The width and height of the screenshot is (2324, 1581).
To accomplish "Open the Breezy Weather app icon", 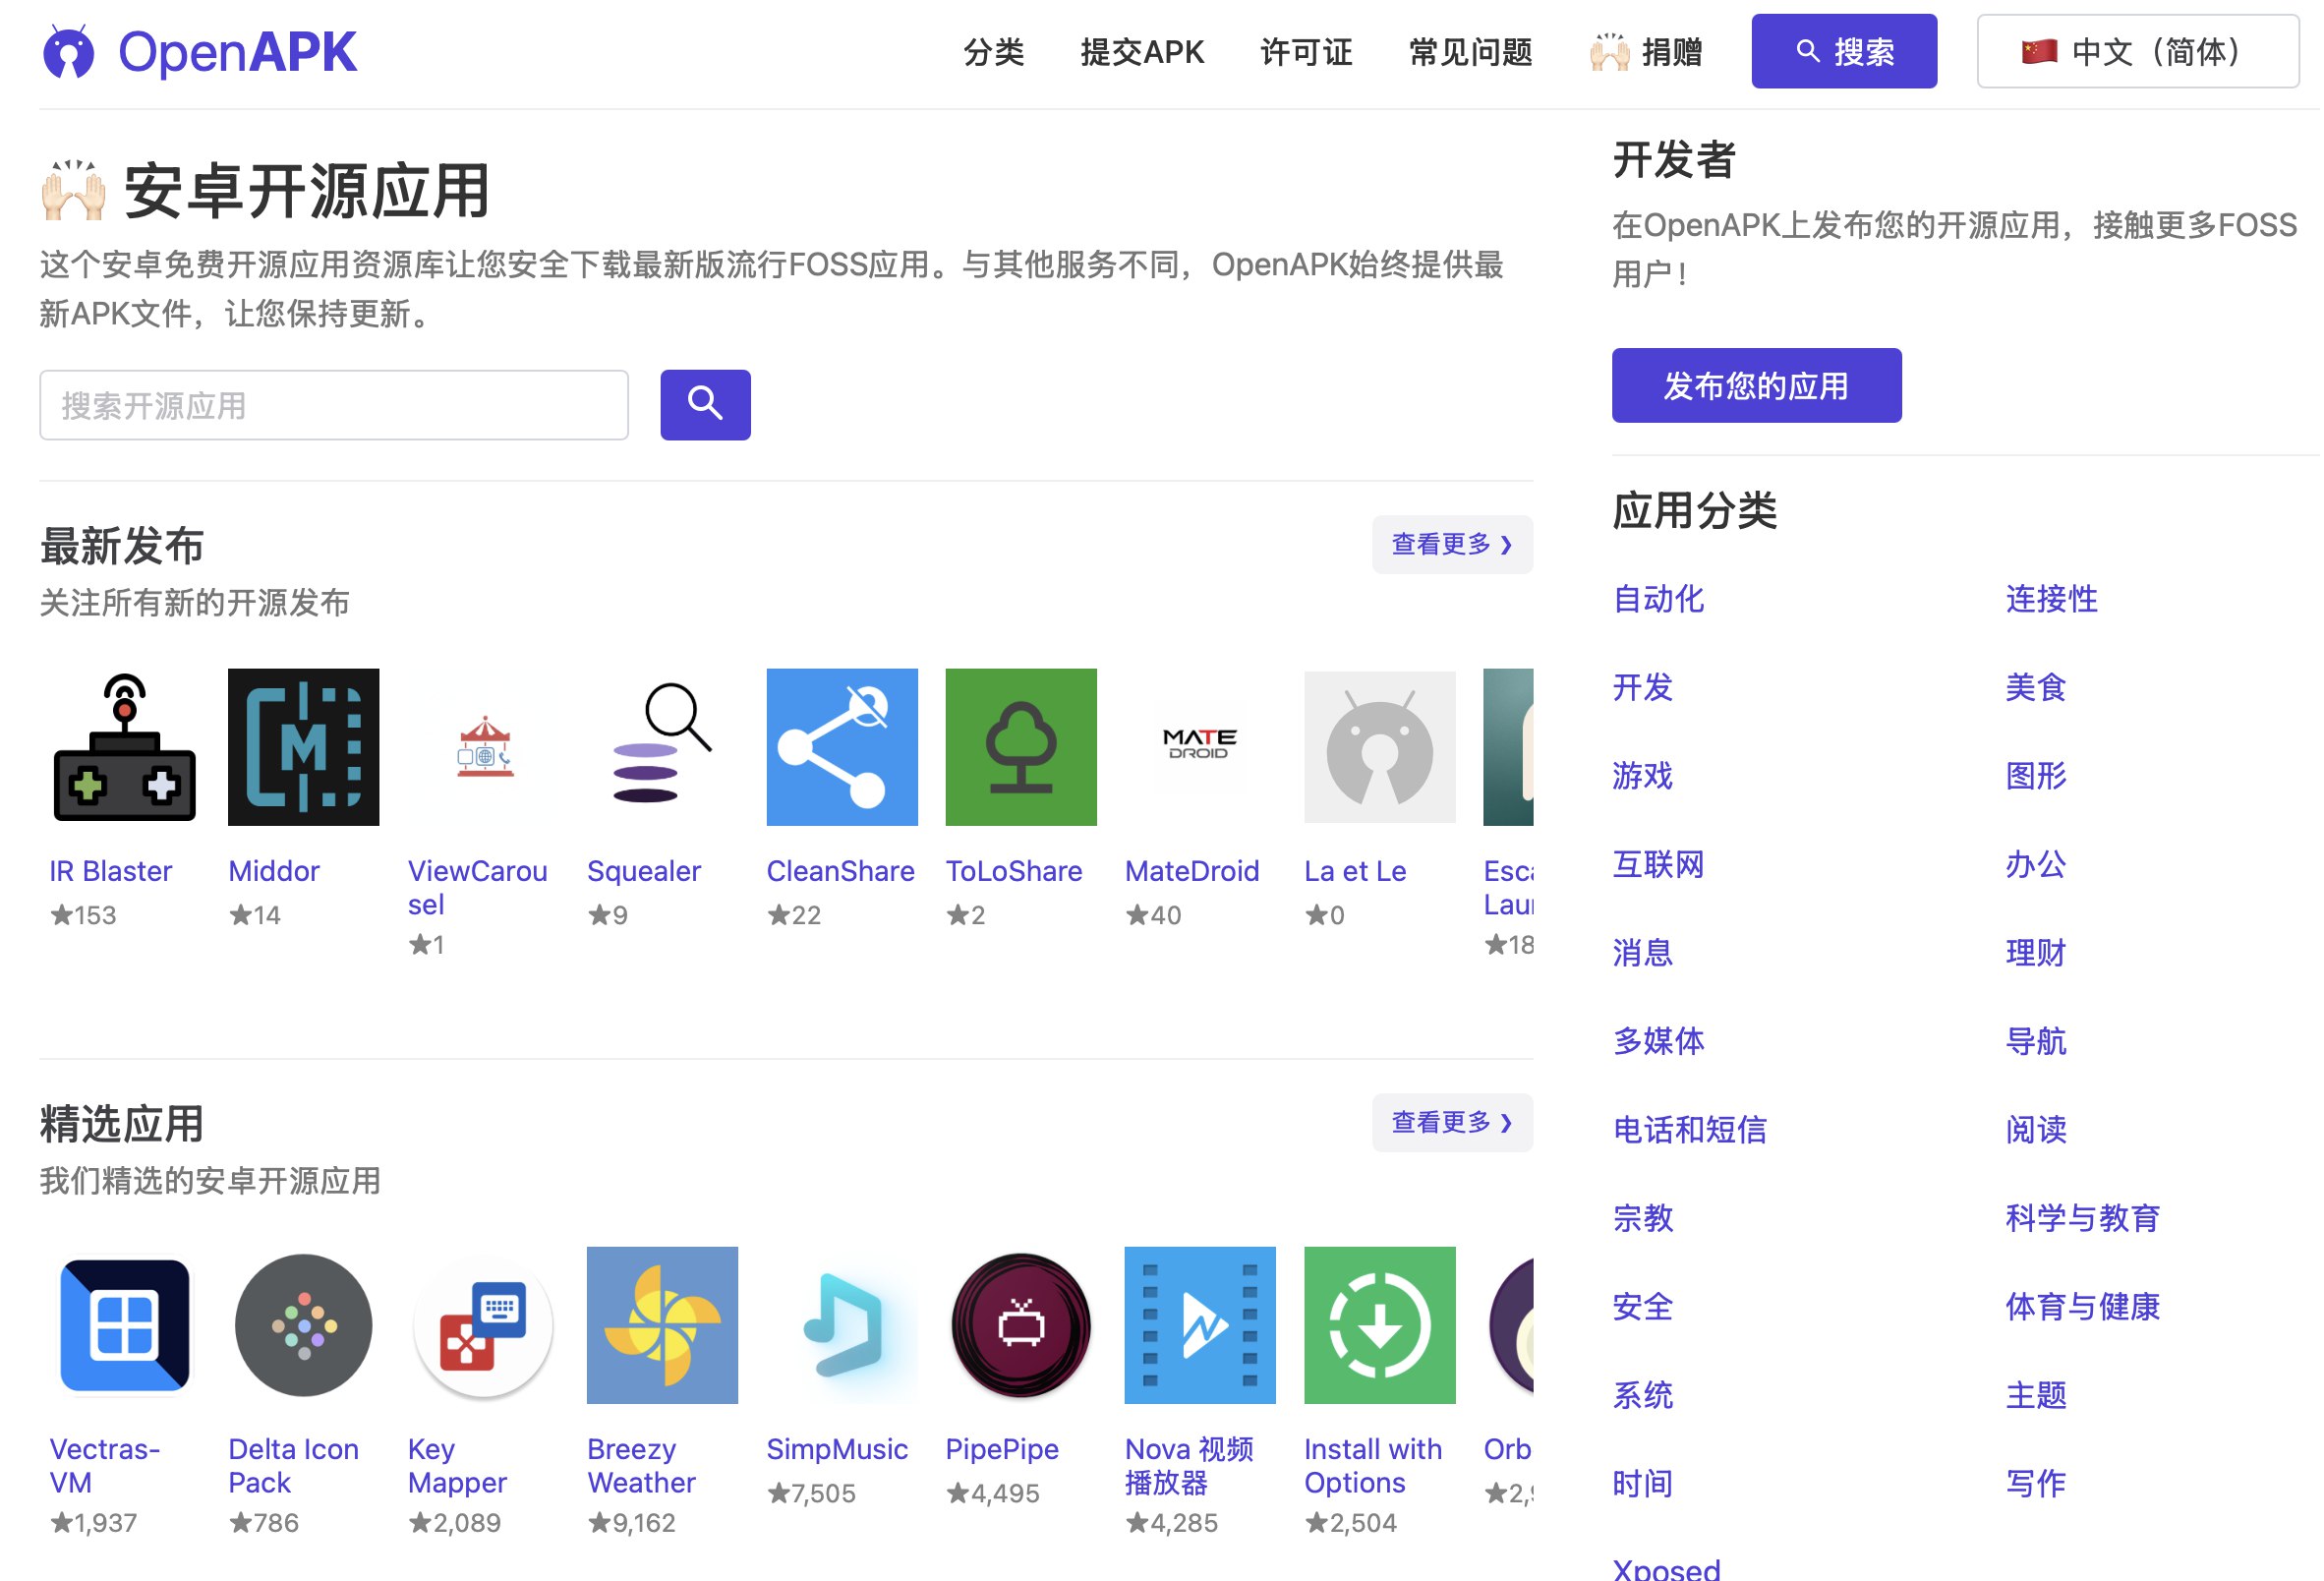I will pos(663,1327).
